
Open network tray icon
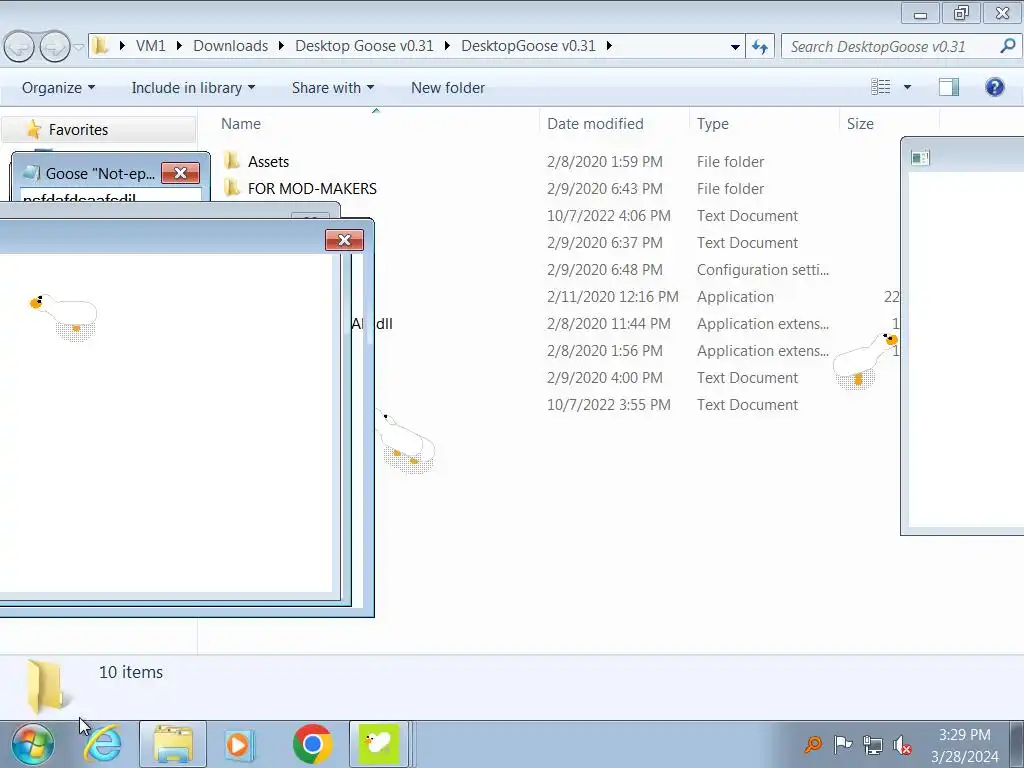(872, 744)
